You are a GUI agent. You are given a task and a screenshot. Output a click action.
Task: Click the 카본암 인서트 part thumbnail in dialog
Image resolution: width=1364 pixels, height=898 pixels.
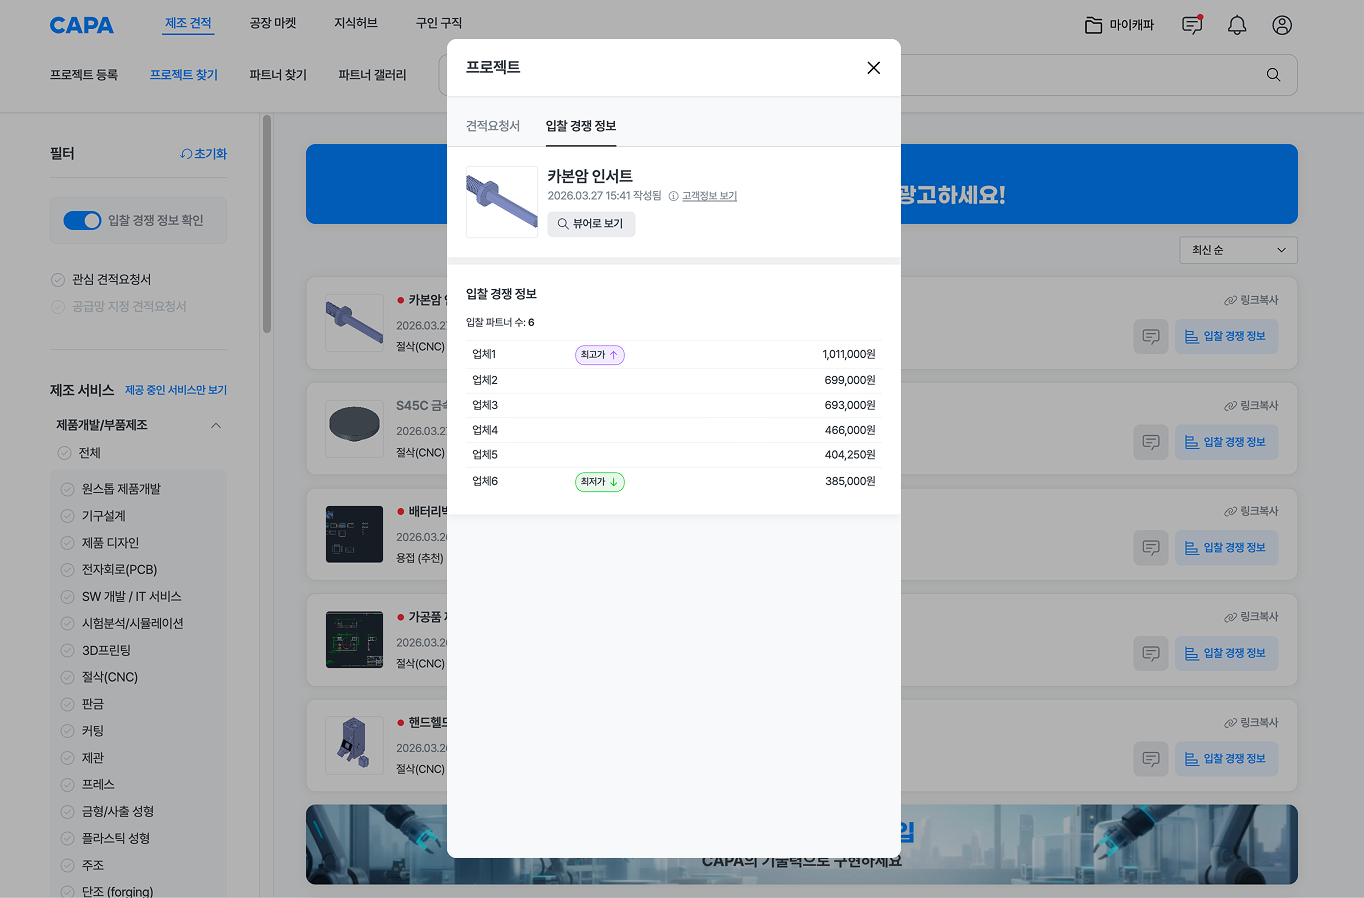(502, 202)
